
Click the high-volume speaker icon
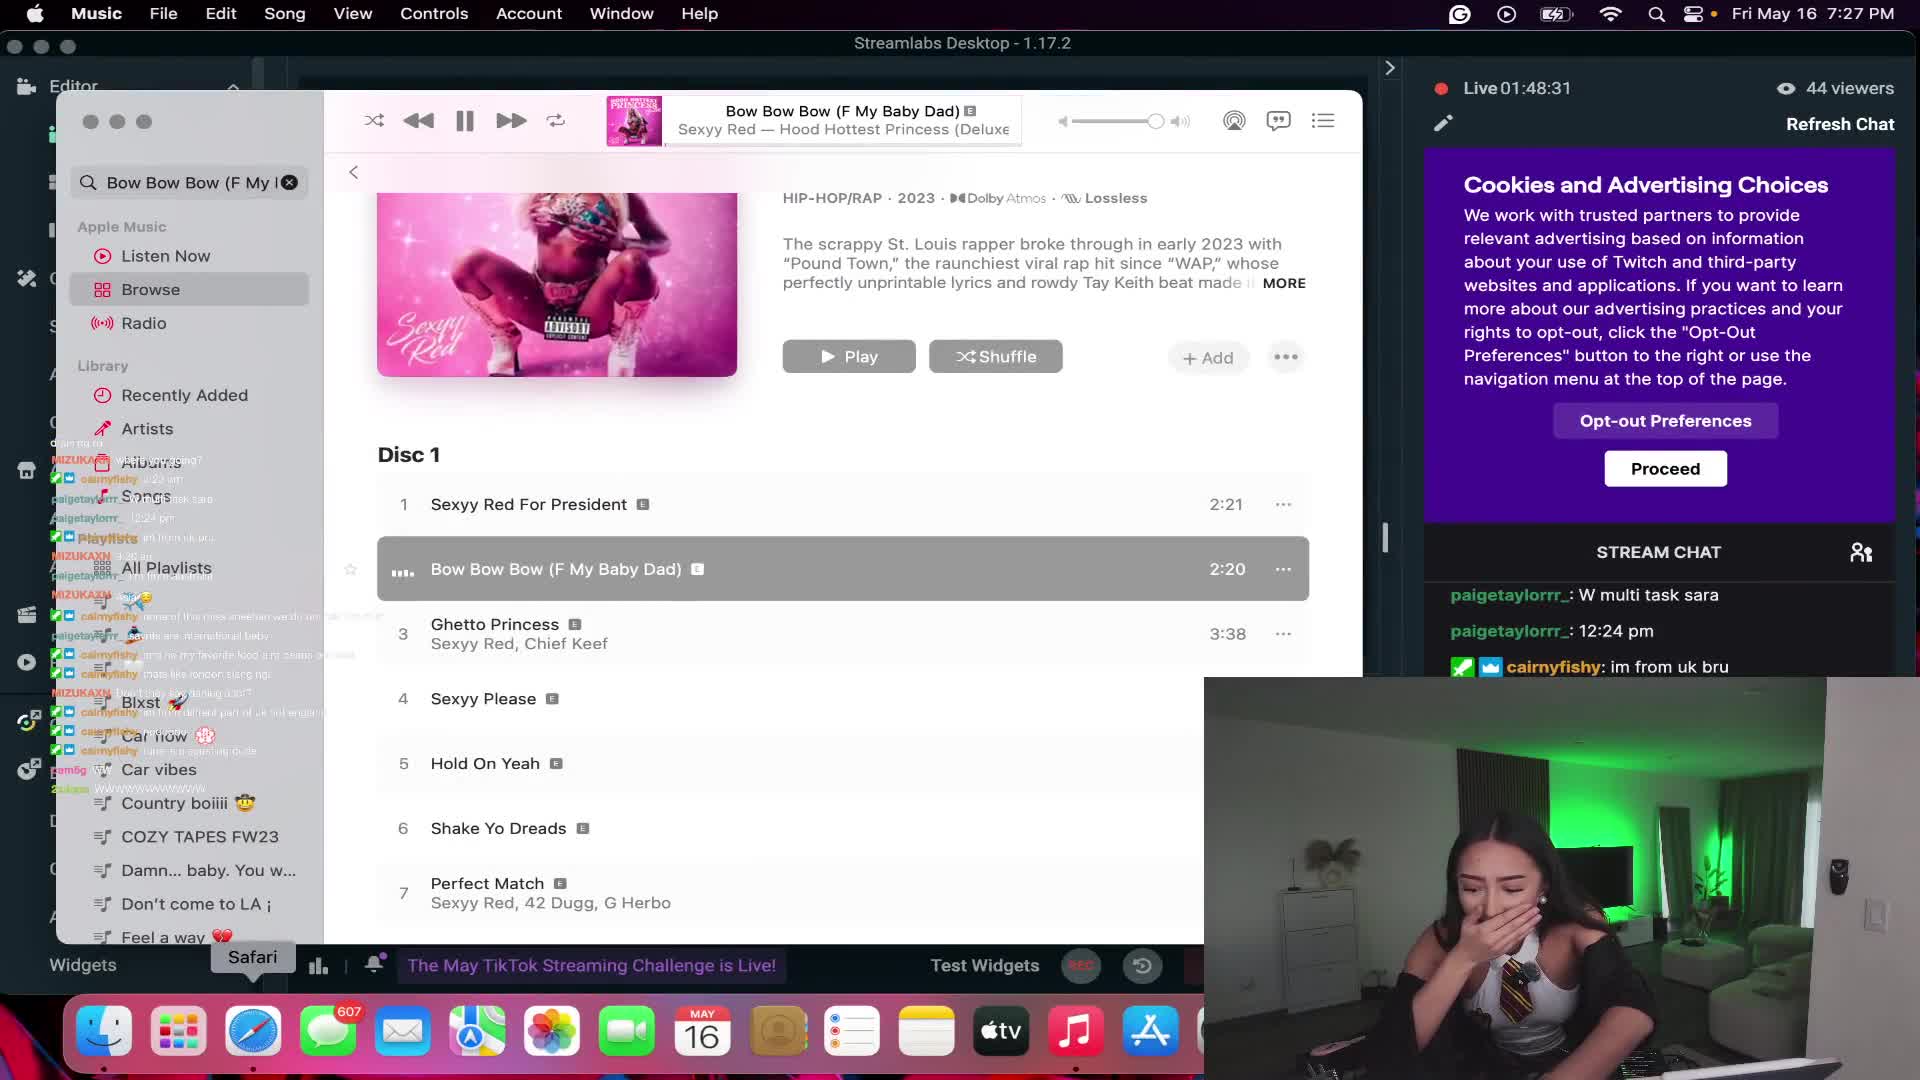click(1181, 121)
